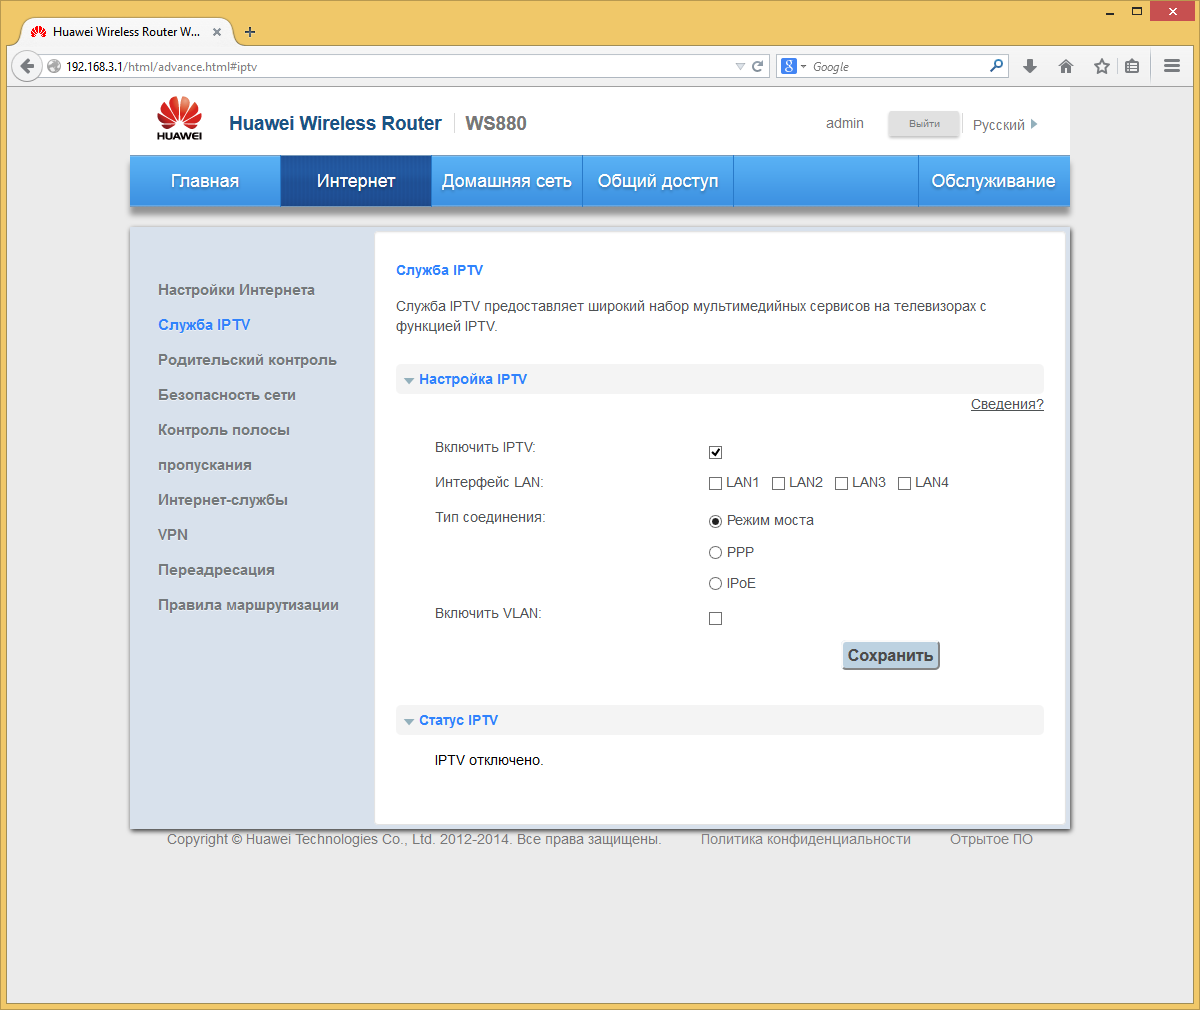This screenshot has height=1010, width=1200.
Task: Open the Русский language selector
Action: [1005, 125]
